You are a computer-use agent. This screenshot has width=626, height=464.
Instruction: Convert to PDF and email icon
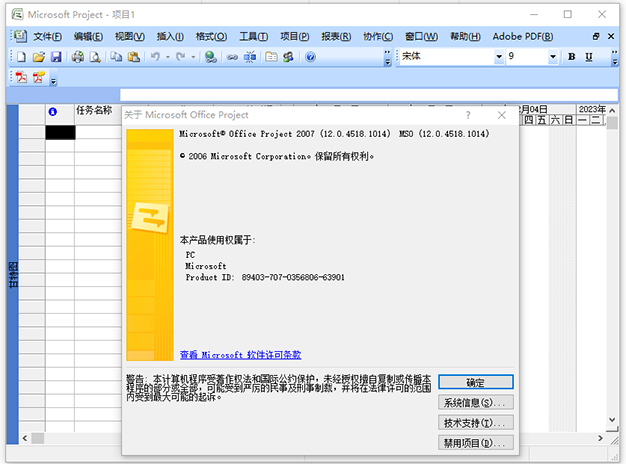click(x=39, y=77)
